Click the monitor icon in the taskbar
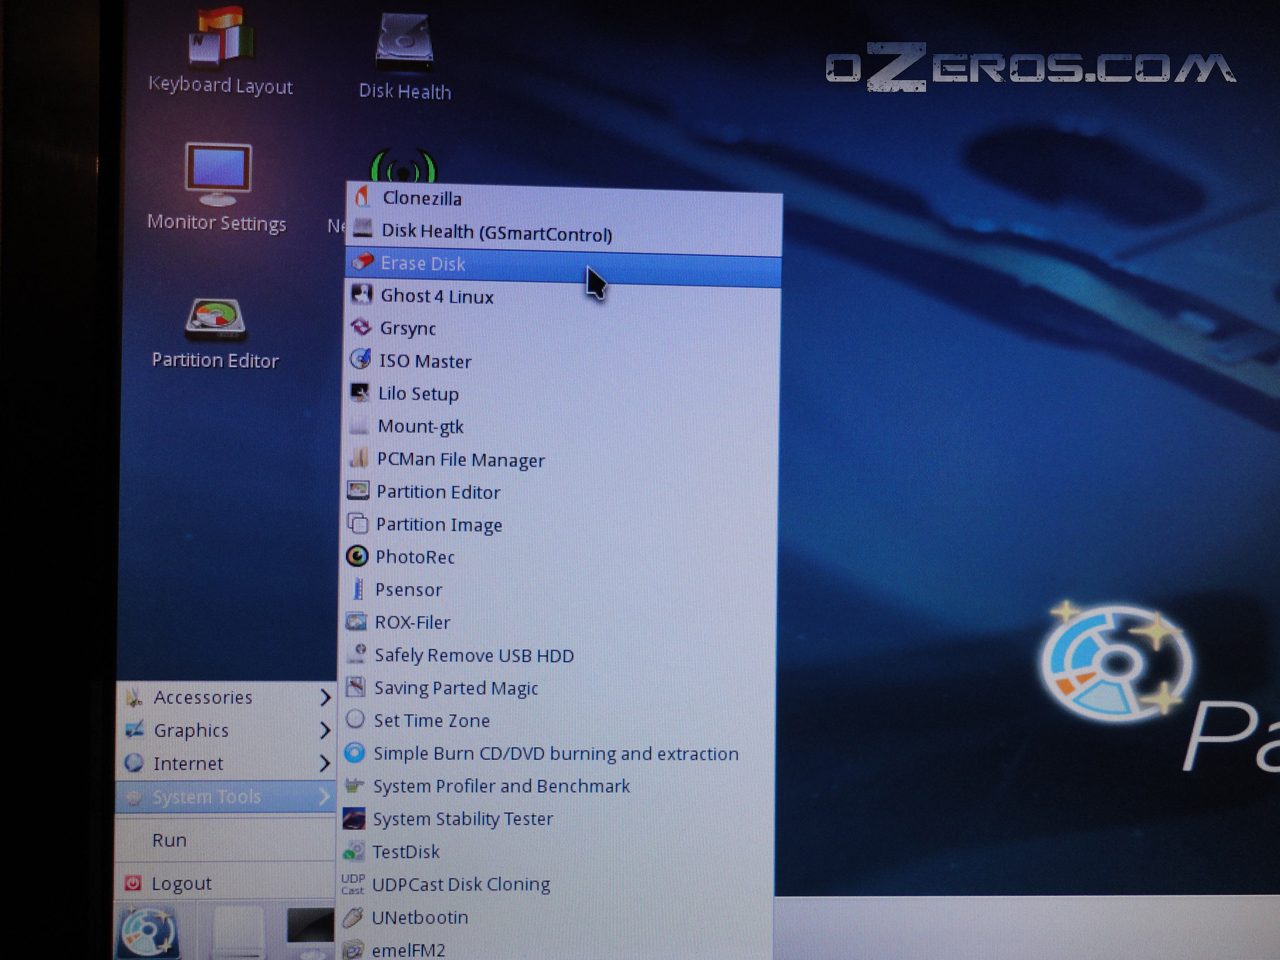 pyautogui.click(x=311, y=926)
